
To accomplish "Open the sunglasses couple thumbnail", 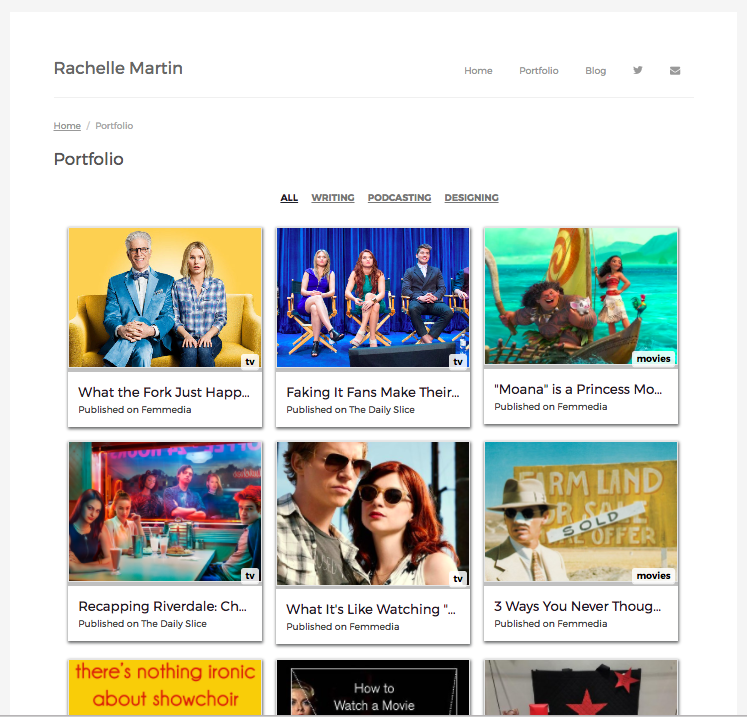I will click(373, 513).
